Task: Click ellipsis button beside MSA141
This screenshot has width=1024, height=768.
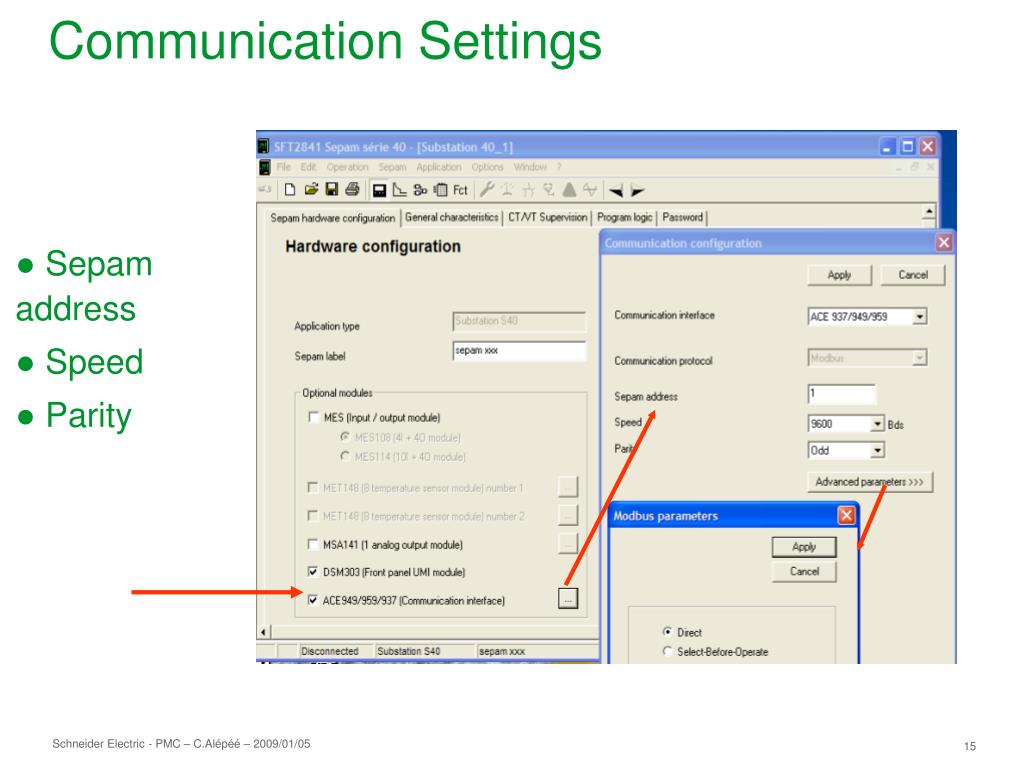Action: click(x=568, y=543)
